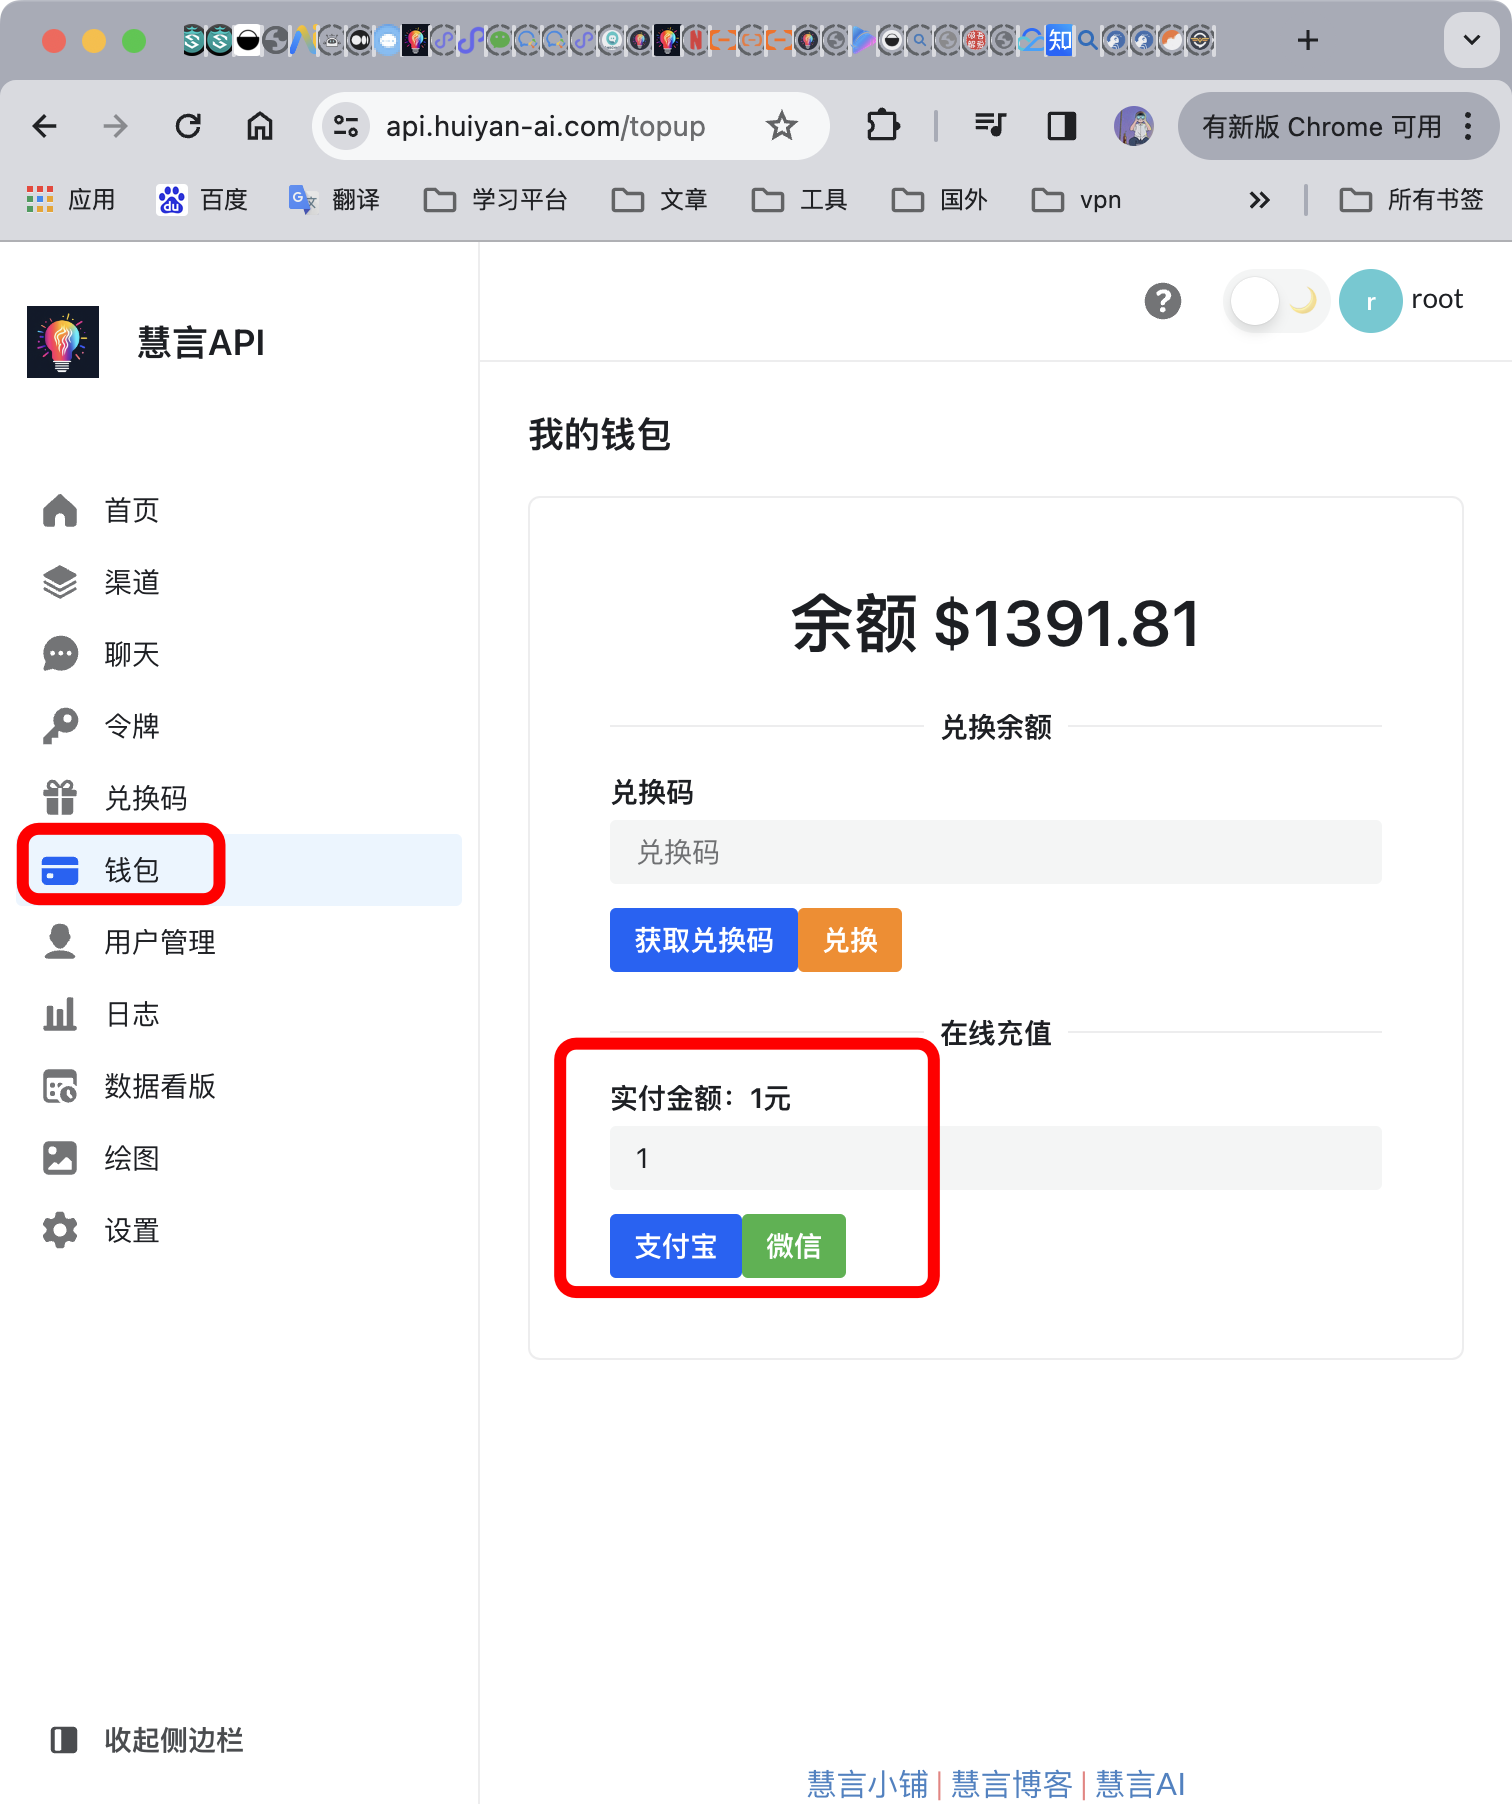Open the 绘图 drawing page

(131, 1159)
